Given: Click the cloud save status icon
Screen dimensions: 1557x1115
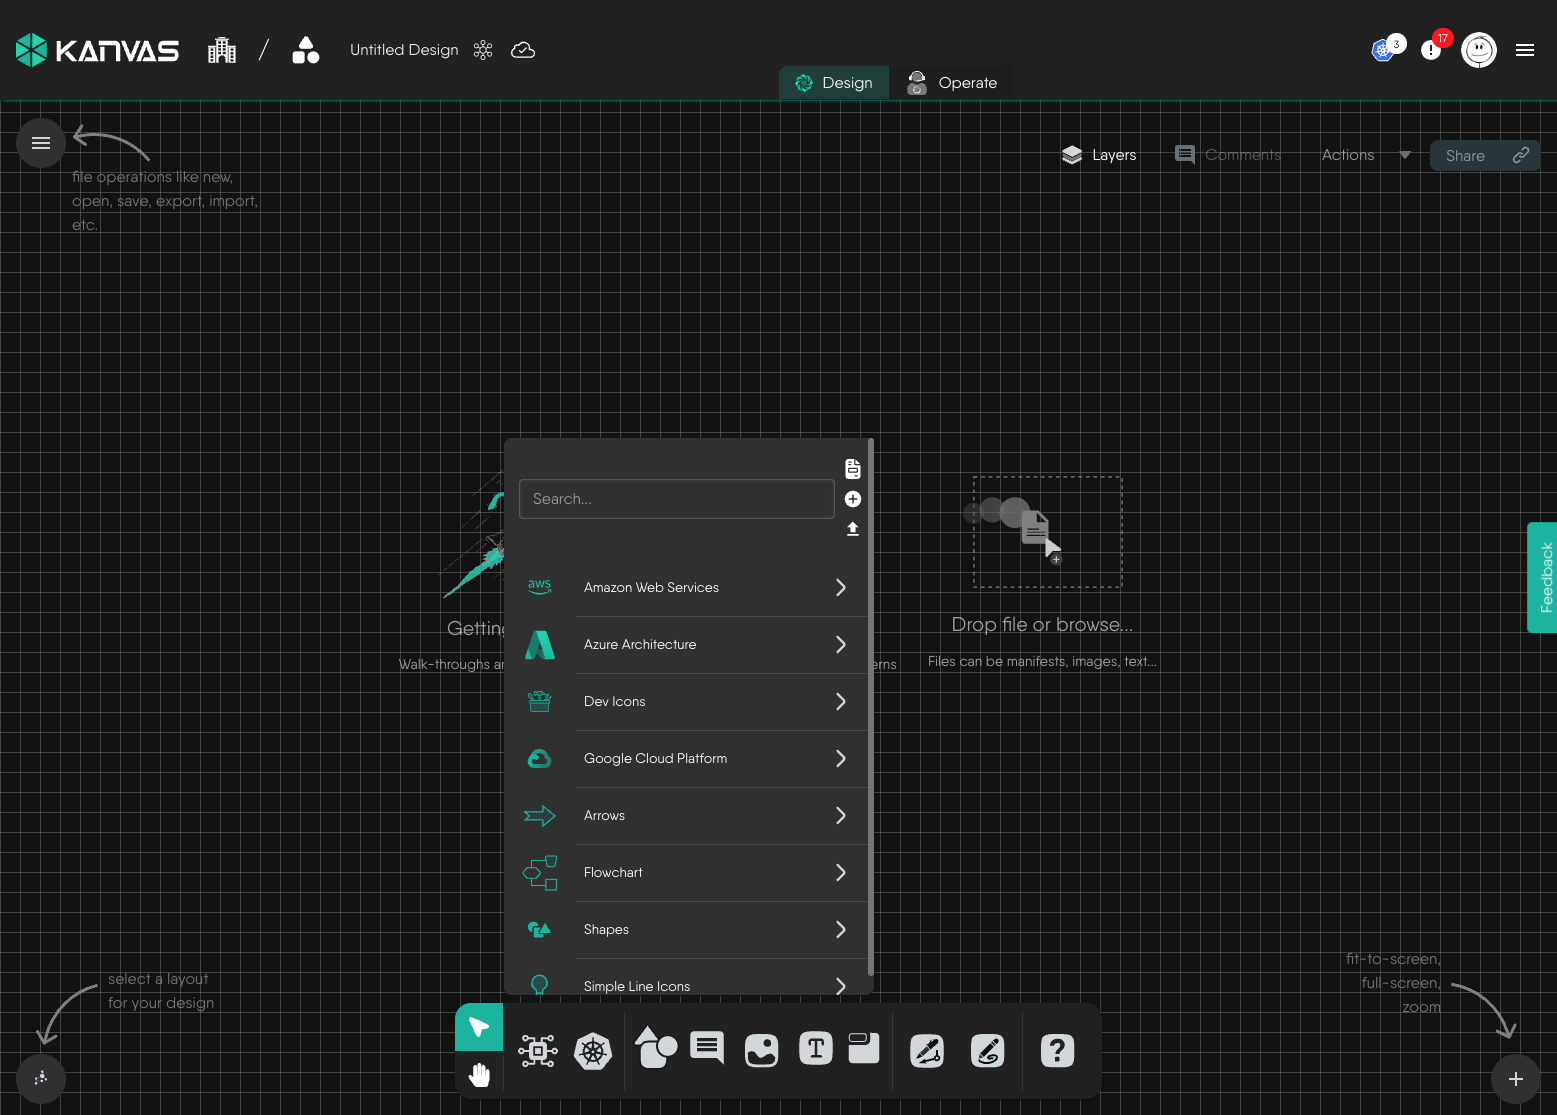Looking at the screenshot, I should [x=523, y=50].
